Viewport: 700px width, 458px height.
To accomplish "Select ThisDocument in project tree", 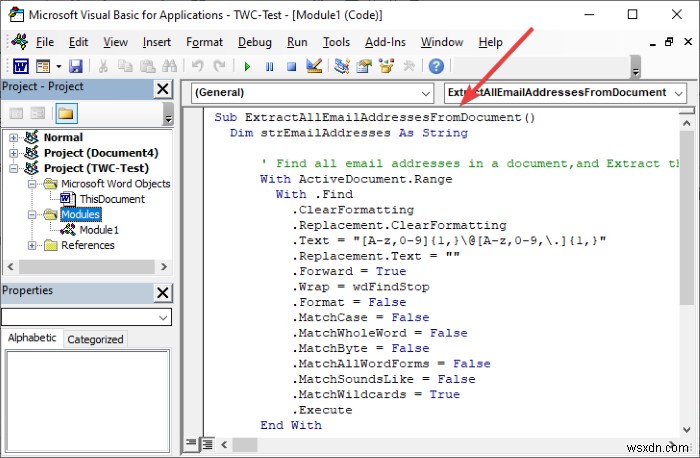I will 112,199.
